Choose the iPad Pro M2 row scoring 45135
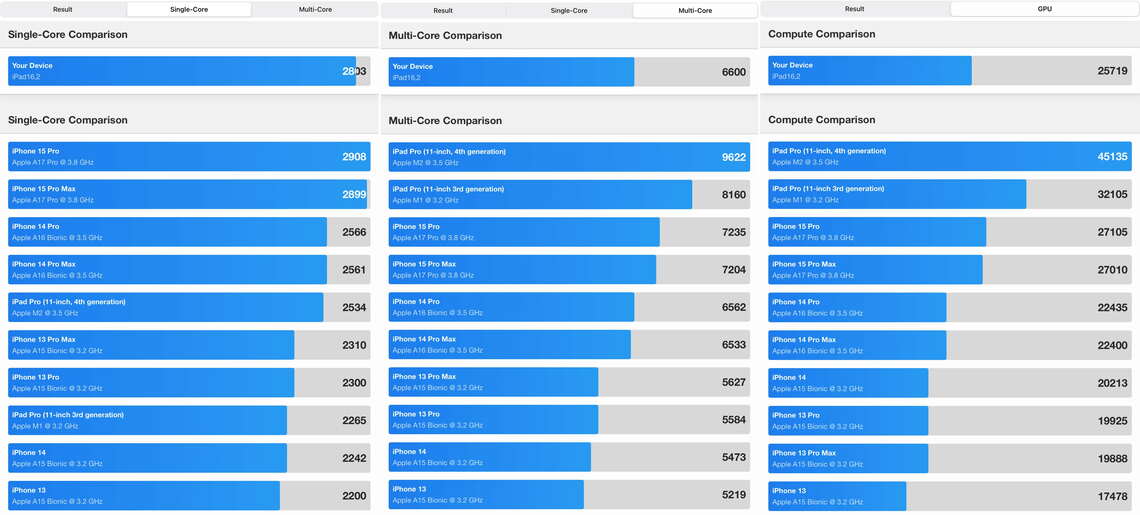The image size is (1140, 515). pos(950,156)
